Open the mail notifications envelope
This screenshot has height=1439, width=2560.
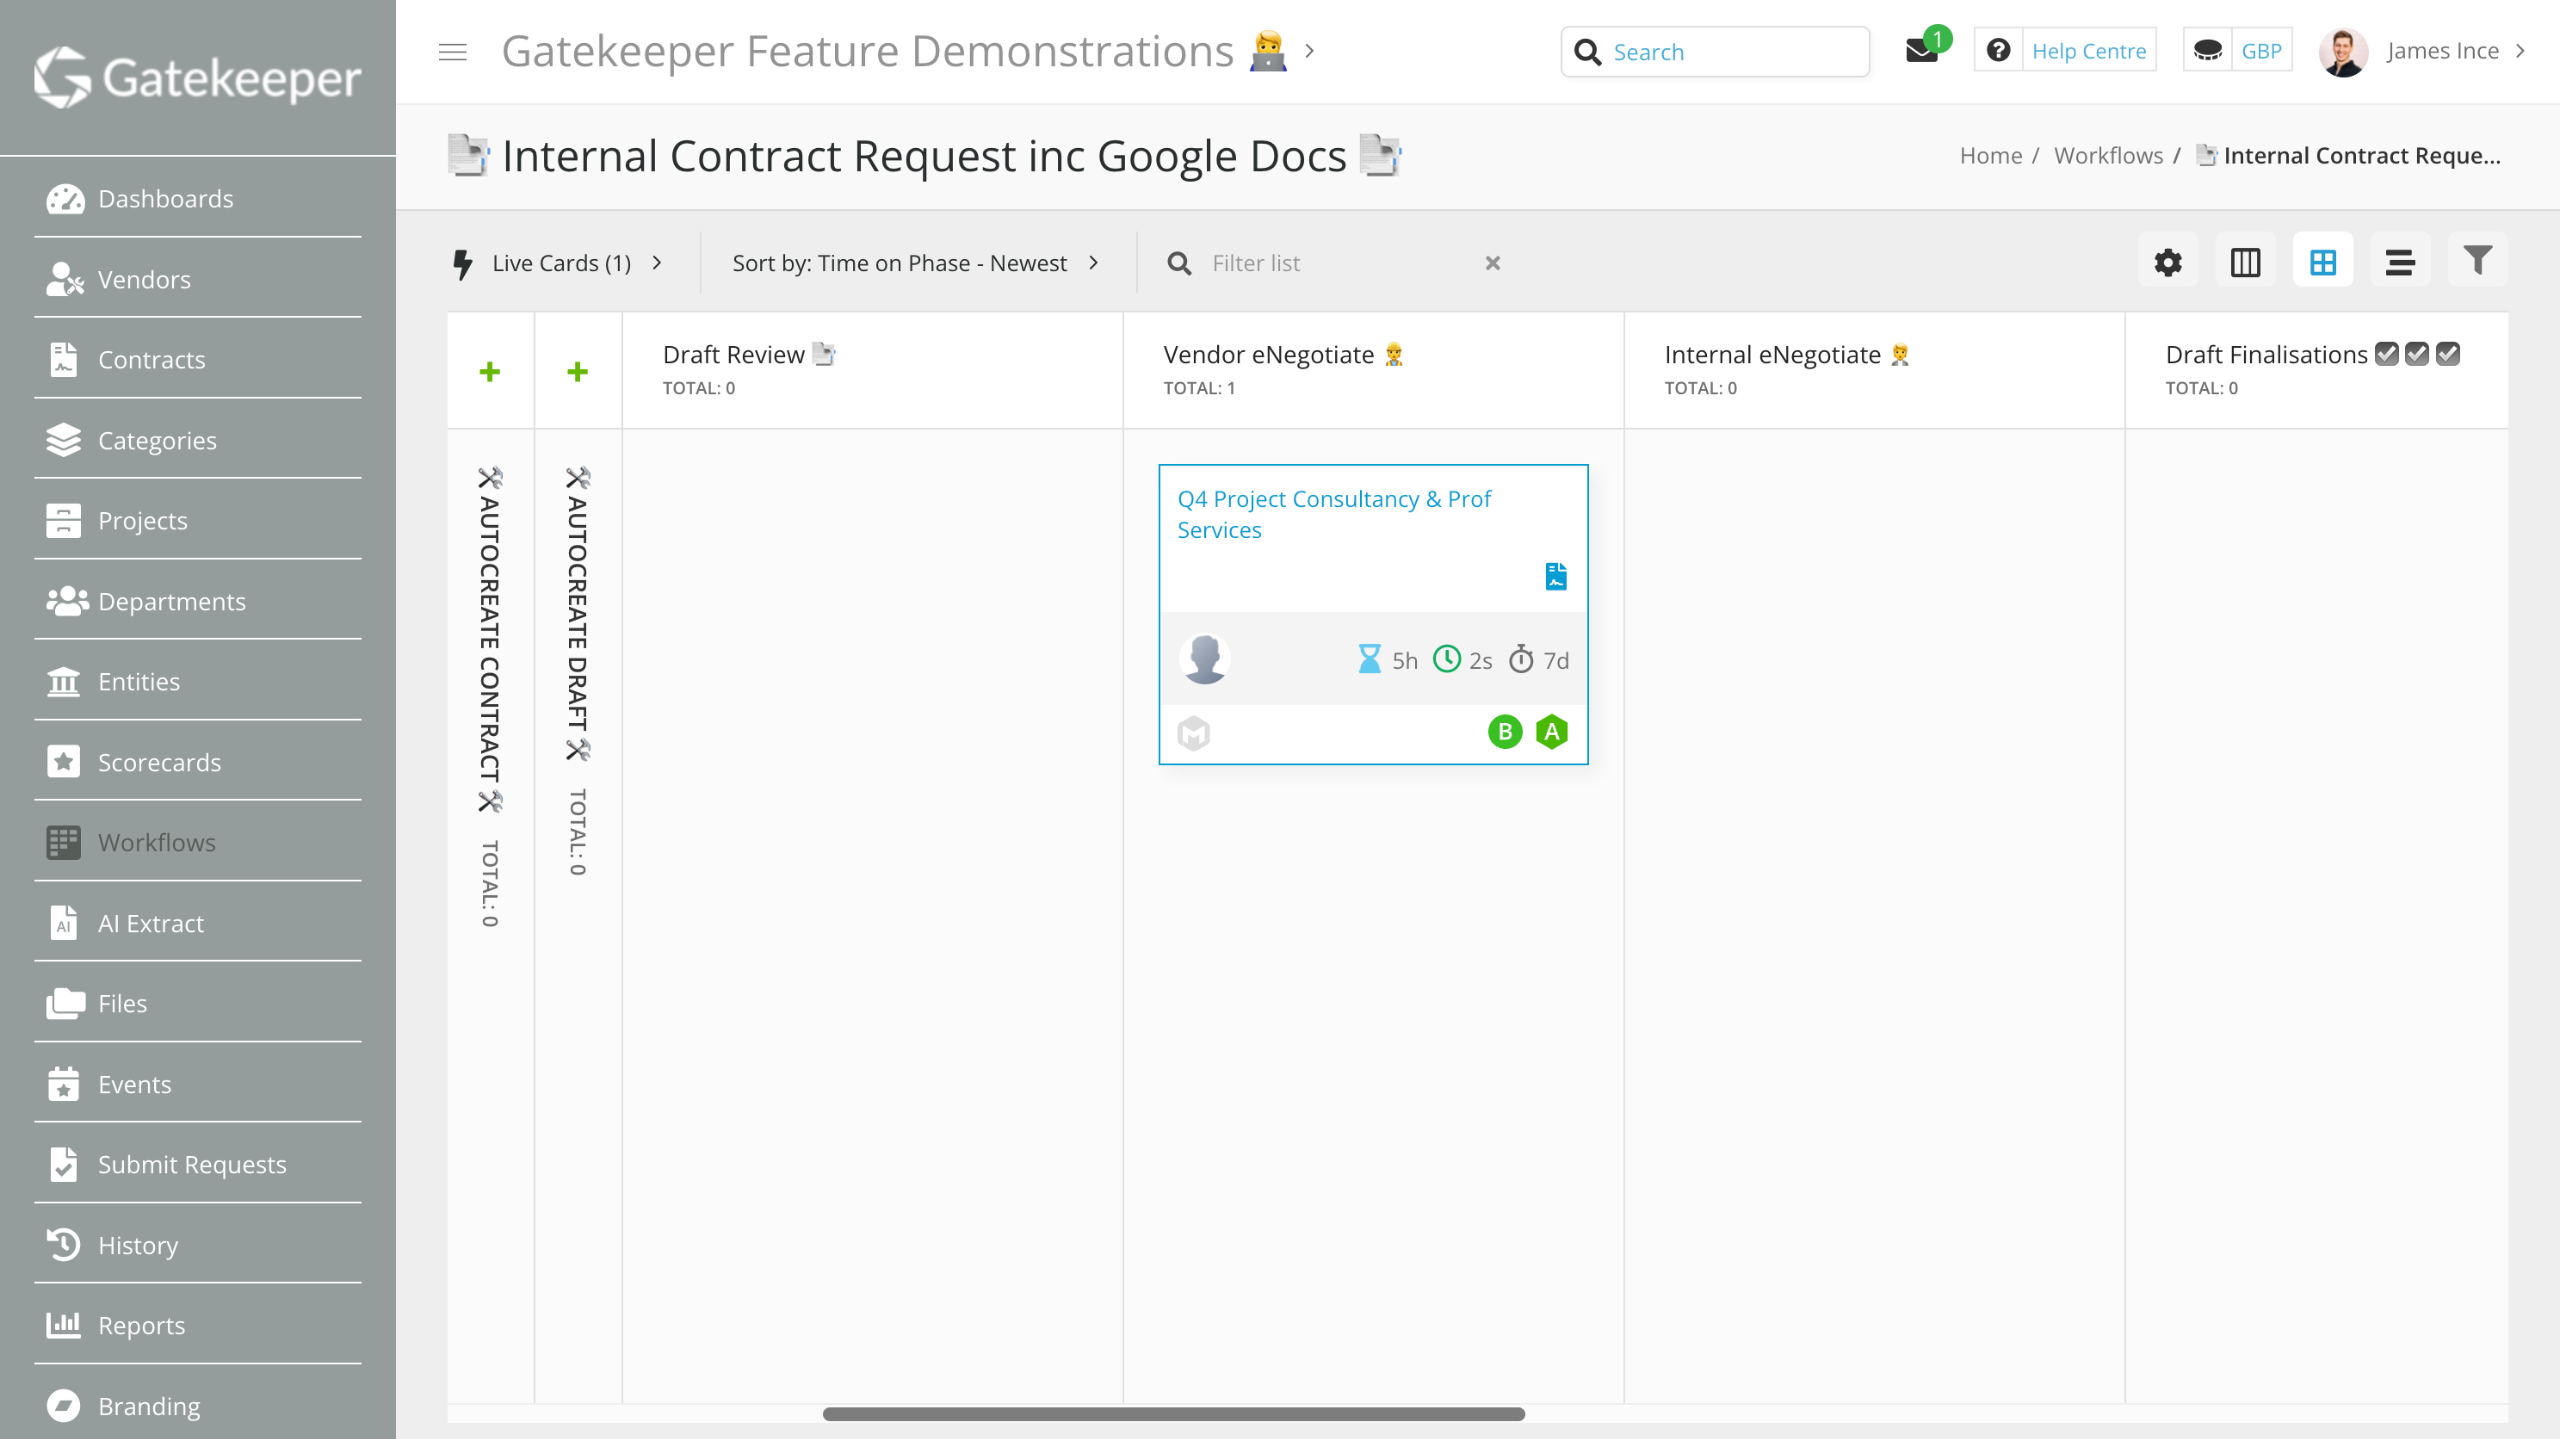tap(1921, 51)
